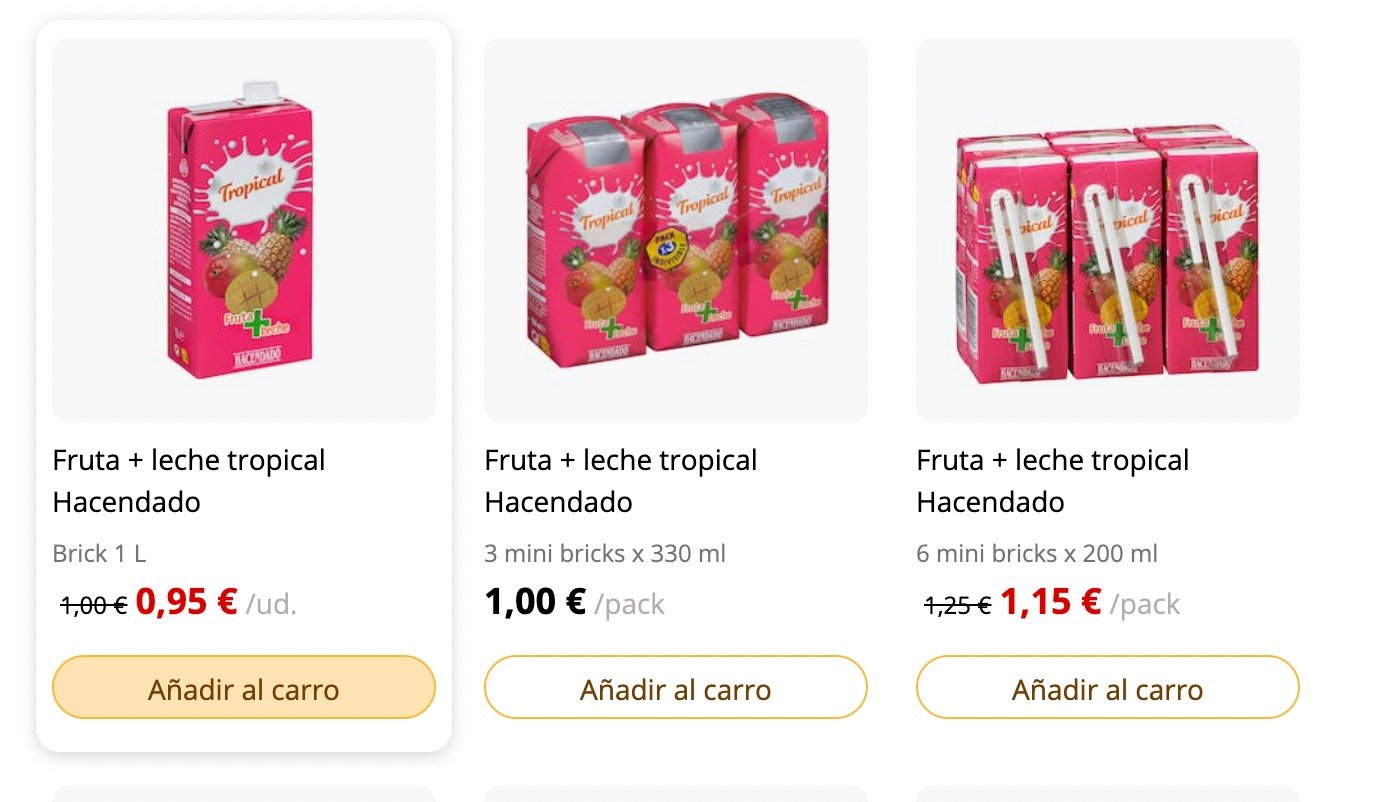Click the crossed-out 1,25 € old price

click(x=958, y=605)
